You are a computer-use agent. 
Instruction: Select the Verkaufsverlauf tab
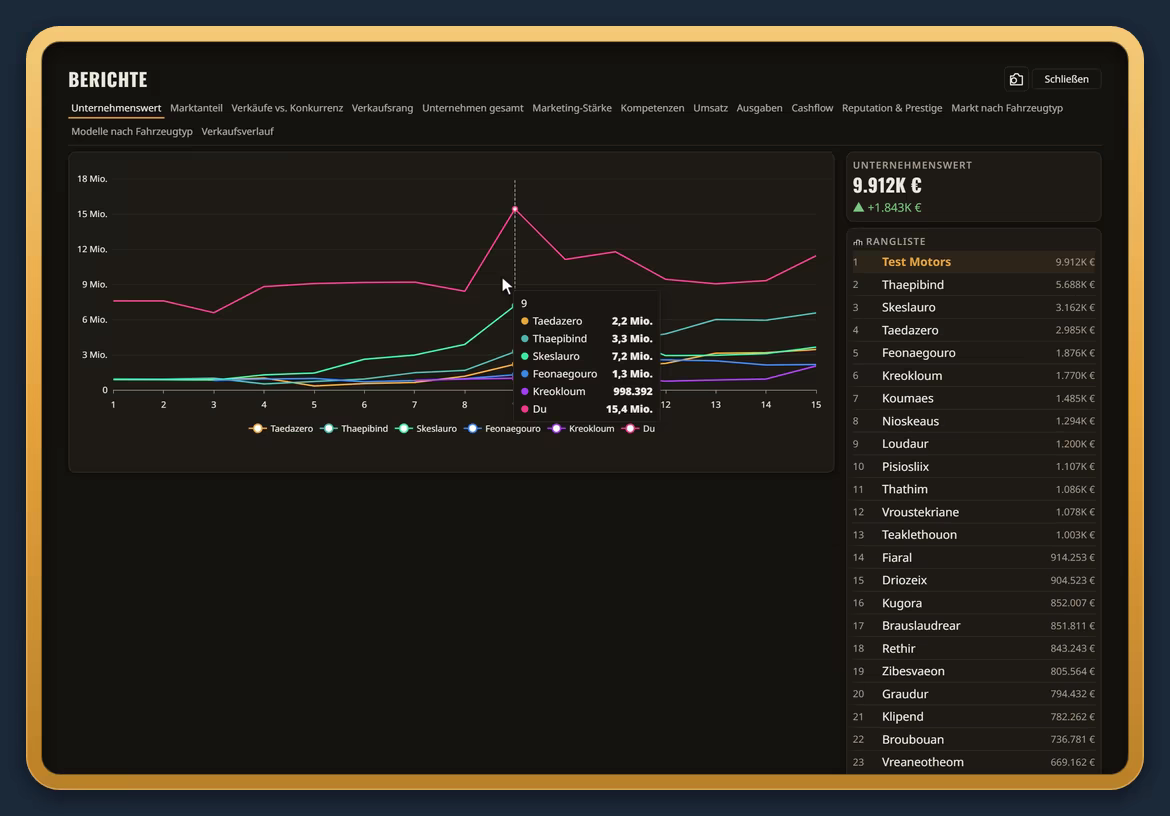237,131
